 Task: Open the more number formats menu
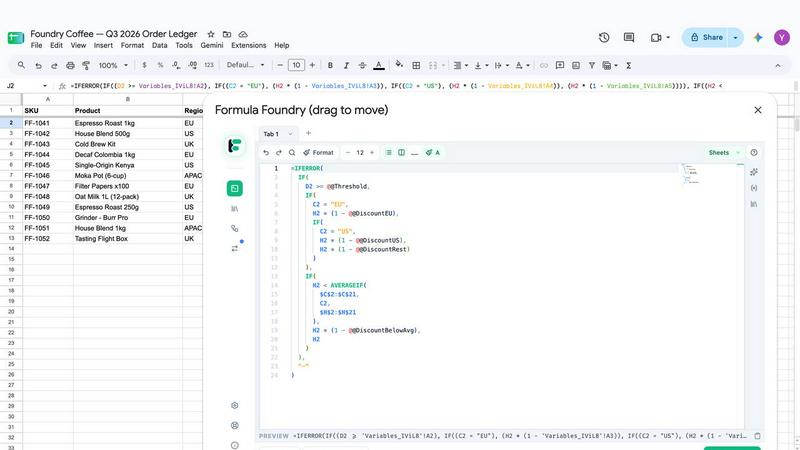(209, 65)
